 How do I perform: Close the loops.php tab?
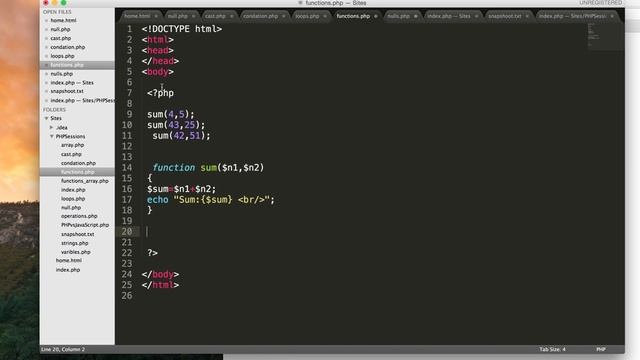pyautogui.click(x=325, y=16)
